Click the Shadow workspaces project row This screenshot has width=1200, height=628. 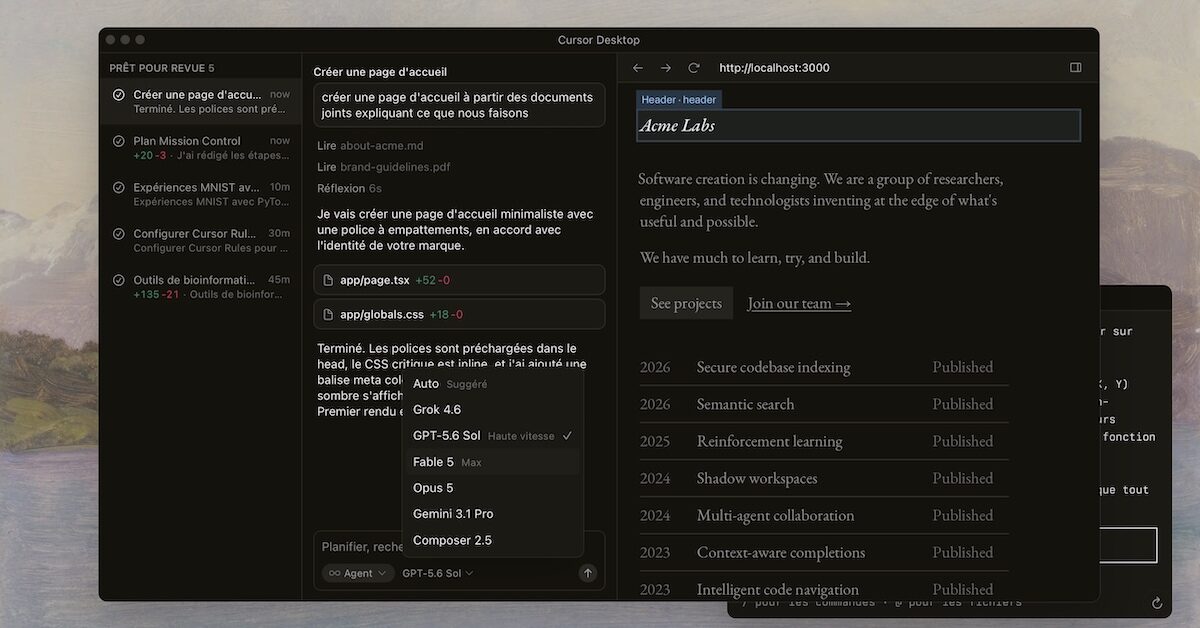pos(824,478)
